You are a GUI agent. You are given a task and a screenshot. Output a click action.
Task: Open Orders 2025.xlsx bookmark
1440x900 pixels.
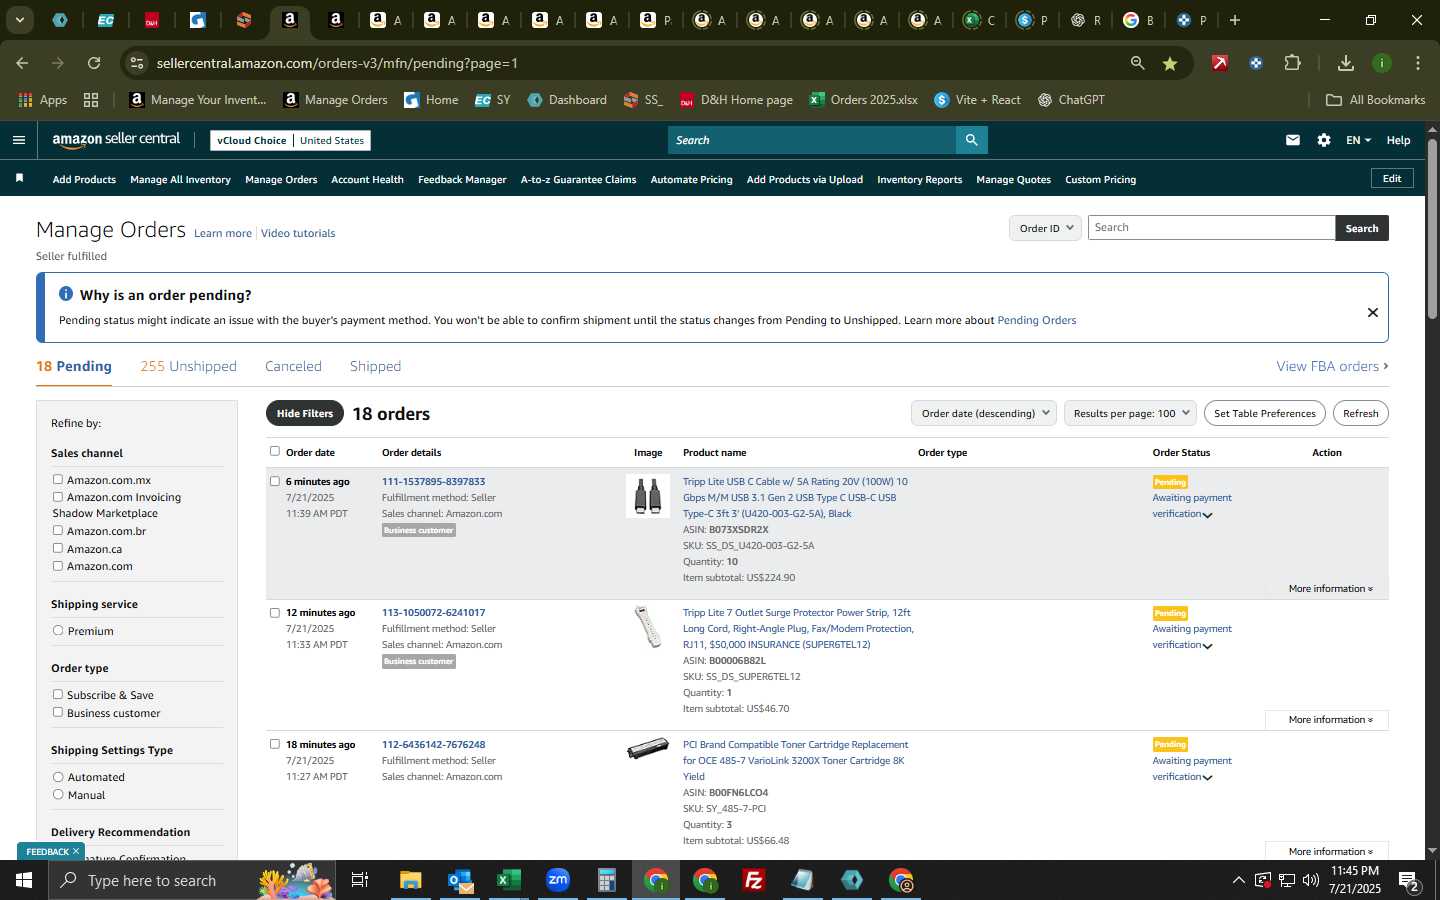tap(864, 100)
